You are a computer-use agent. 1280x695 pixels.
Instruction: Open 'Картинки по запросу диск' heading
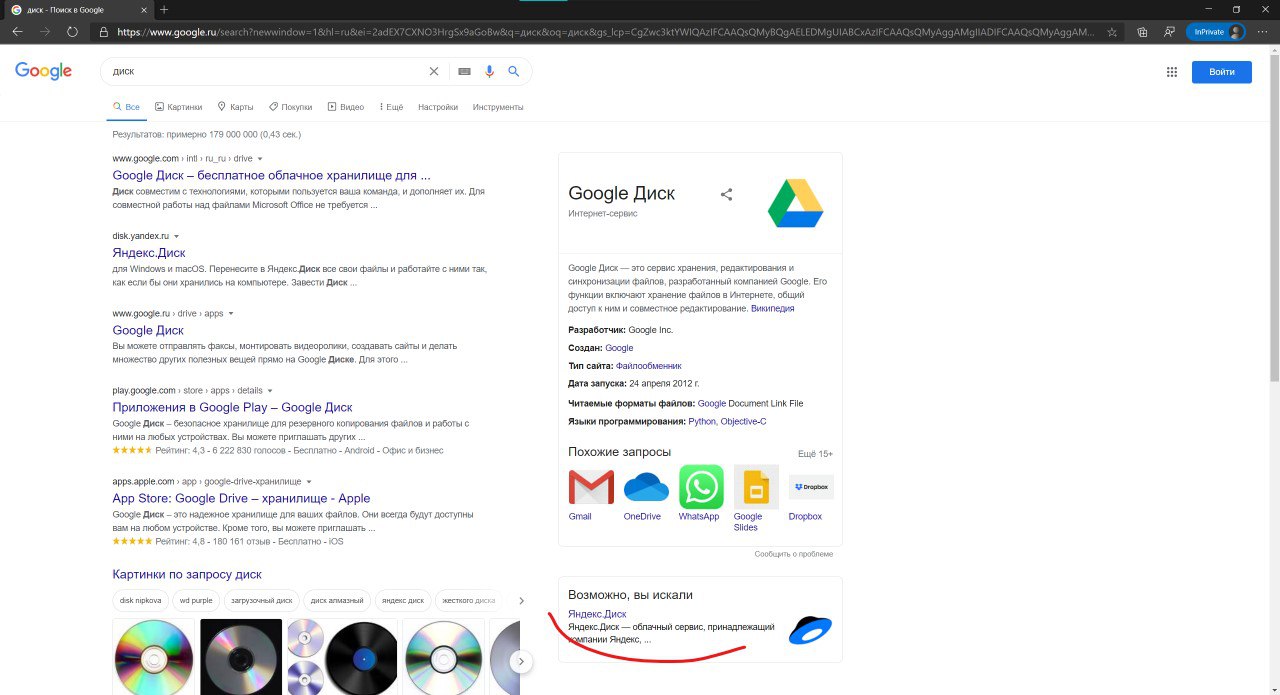click(187, 574)
